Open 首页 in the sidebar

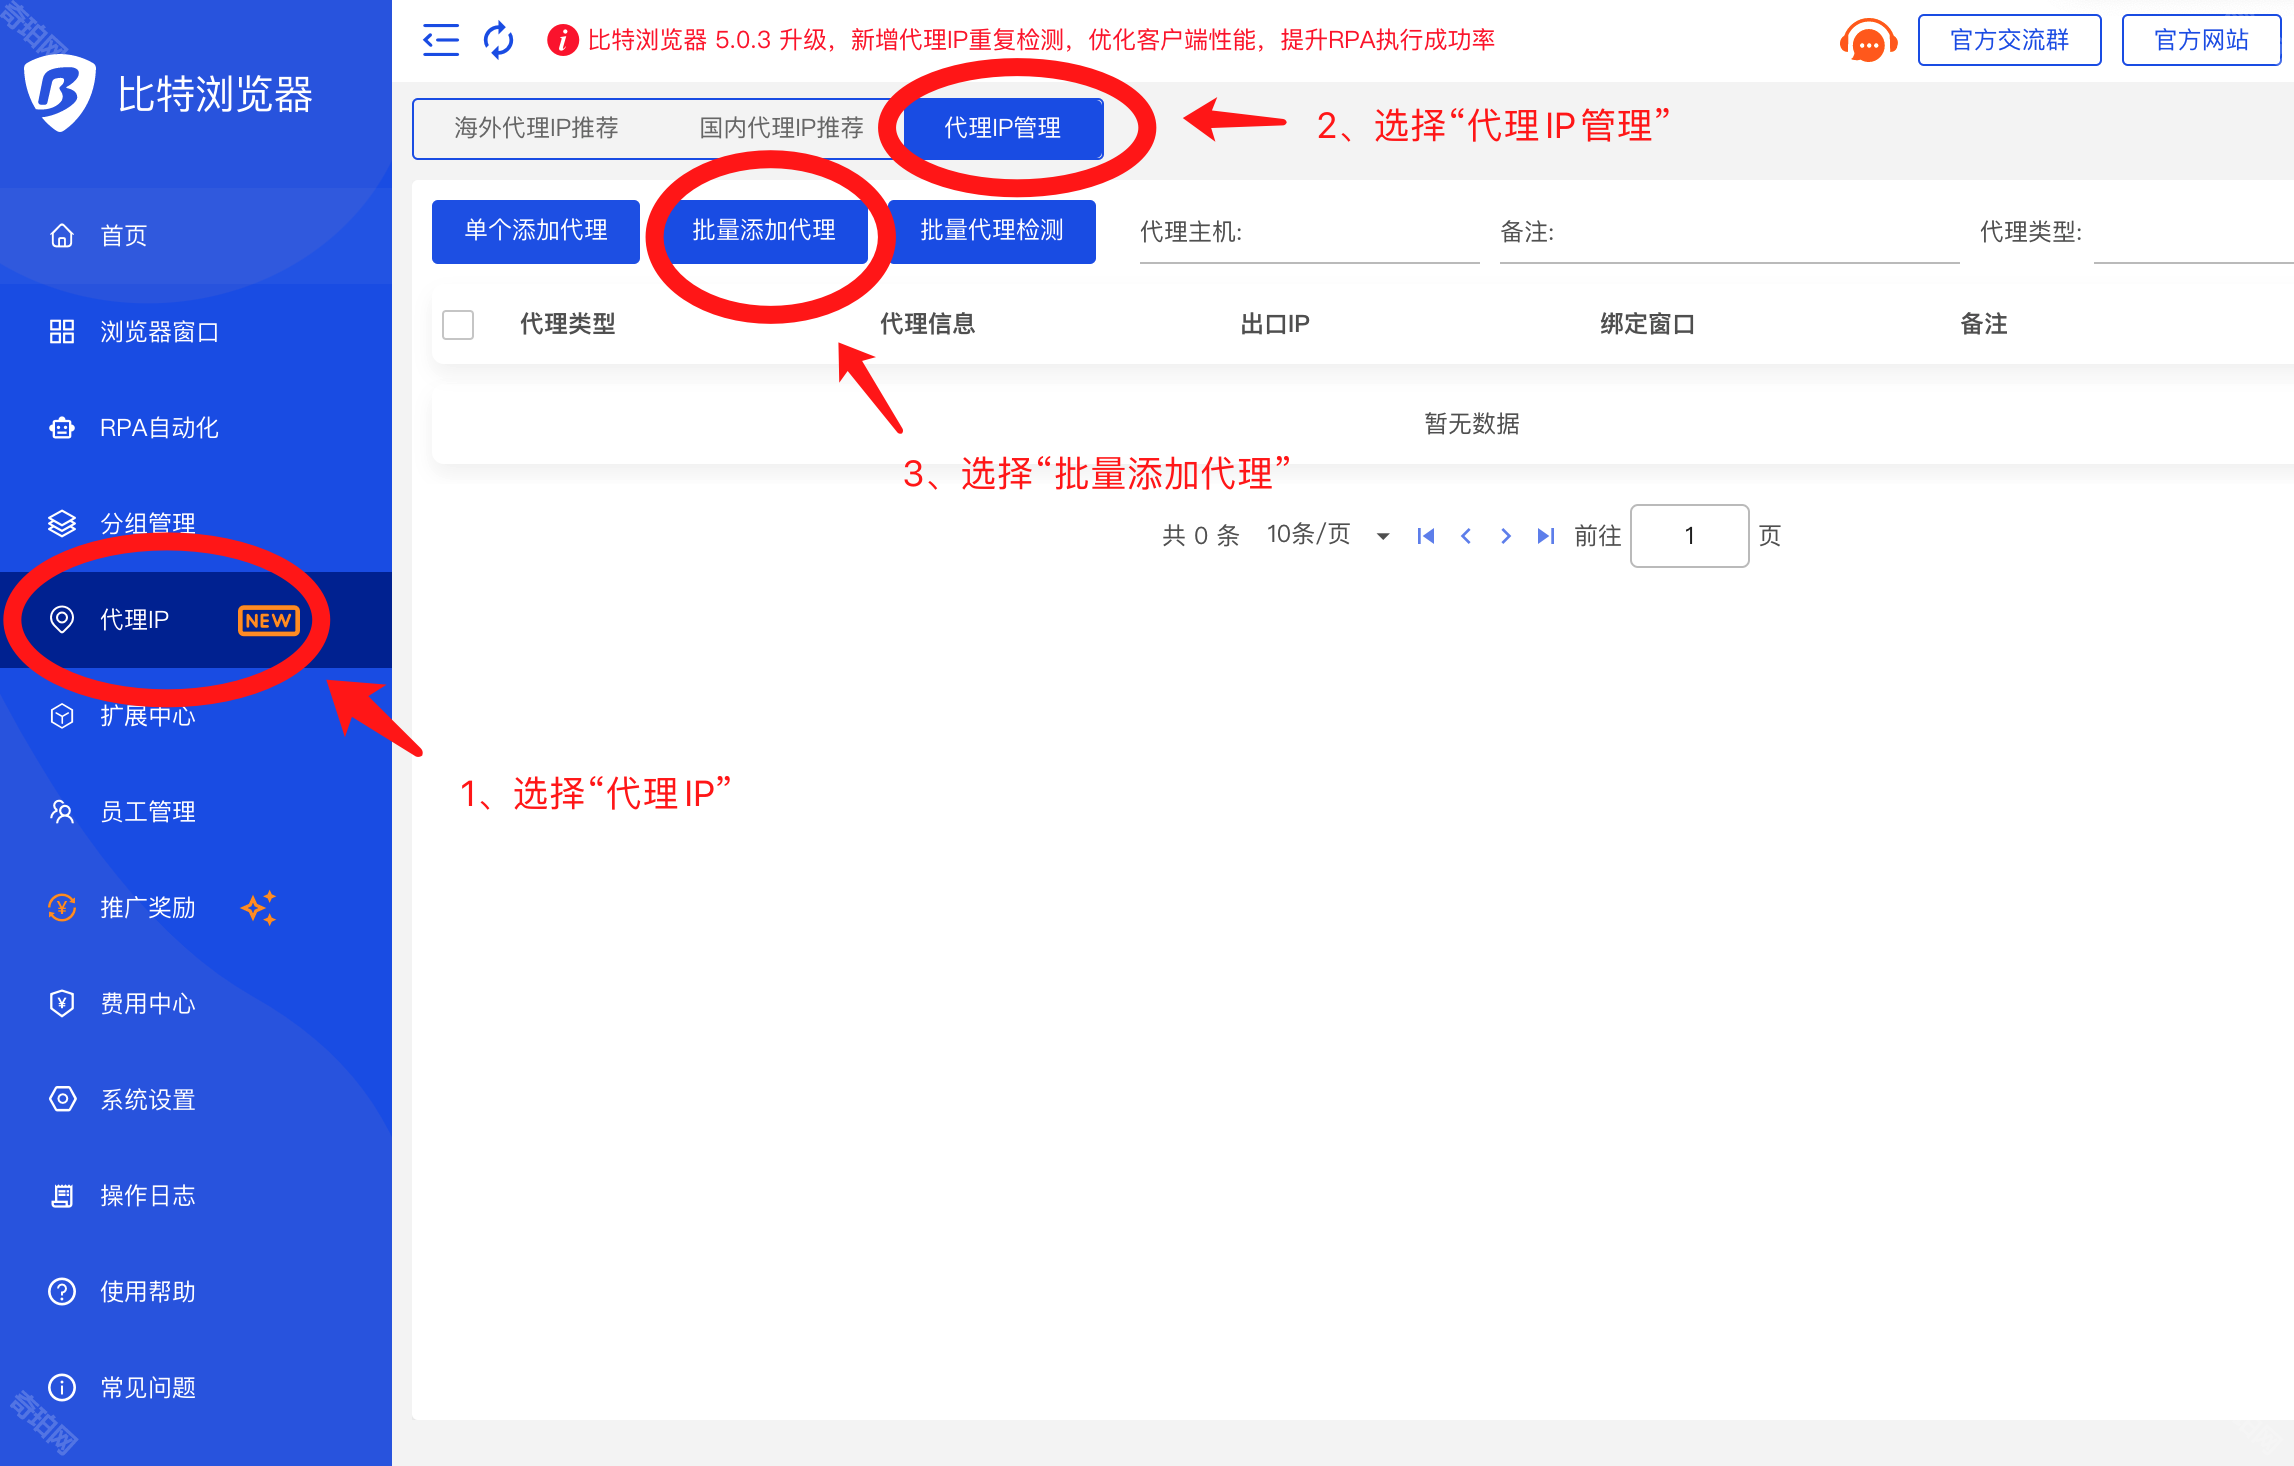[x=196, y=236]
